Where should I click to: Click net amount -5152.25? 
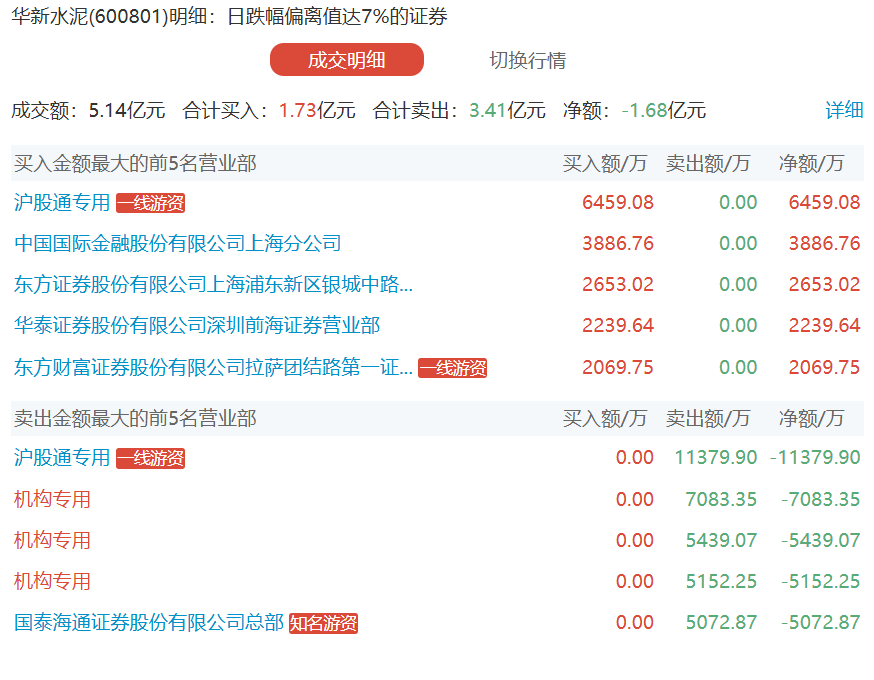[x=820, y=582]
